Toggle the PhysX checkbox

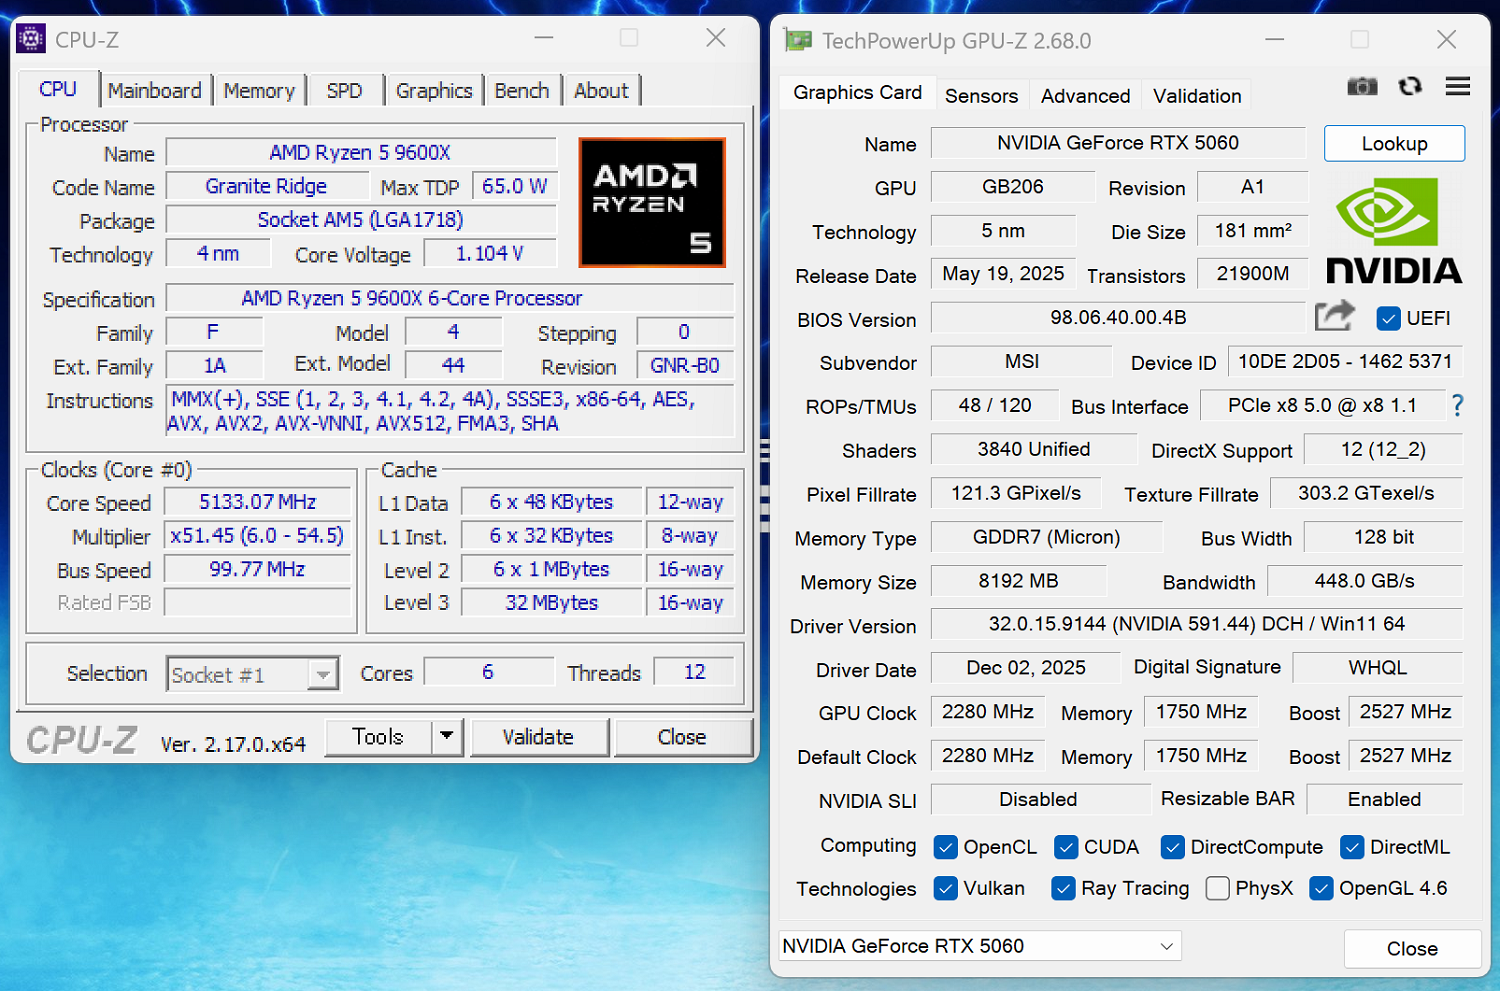[x=1217, y=889]
